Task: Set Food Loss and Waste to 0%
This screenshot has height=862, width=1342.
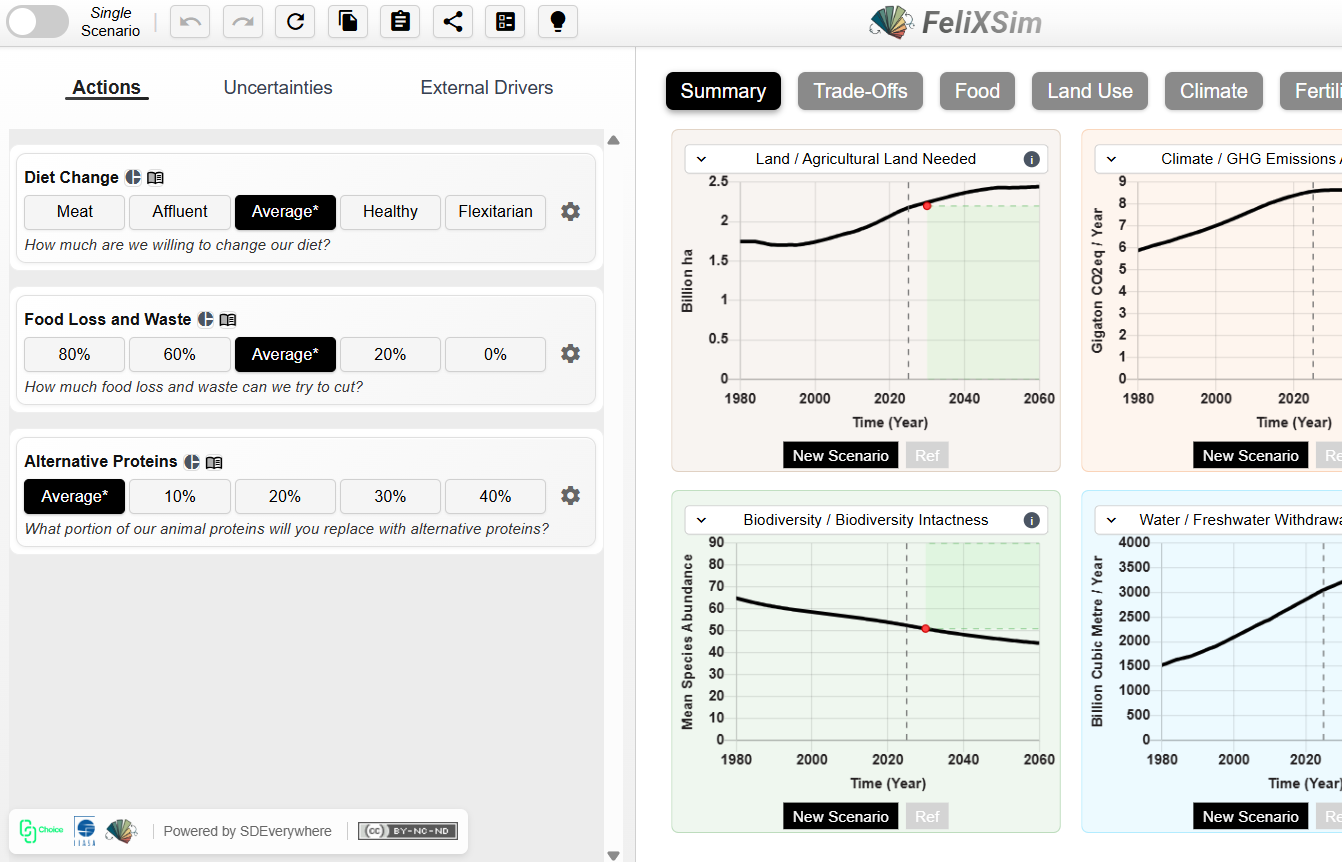Action: click(x=496, y=354)
